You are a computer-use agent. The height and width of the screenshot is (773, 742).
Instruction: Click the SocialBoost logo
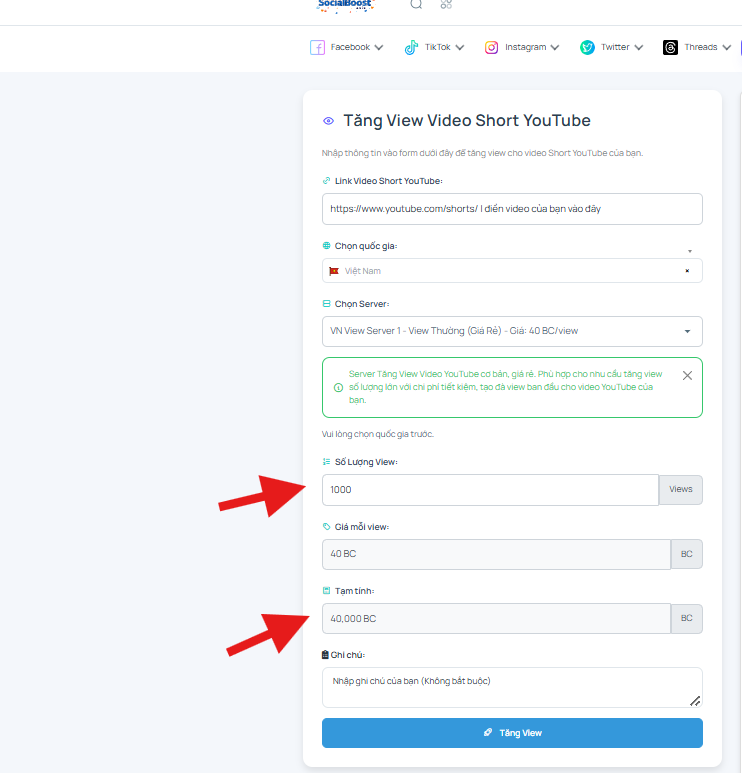(345, 6)
